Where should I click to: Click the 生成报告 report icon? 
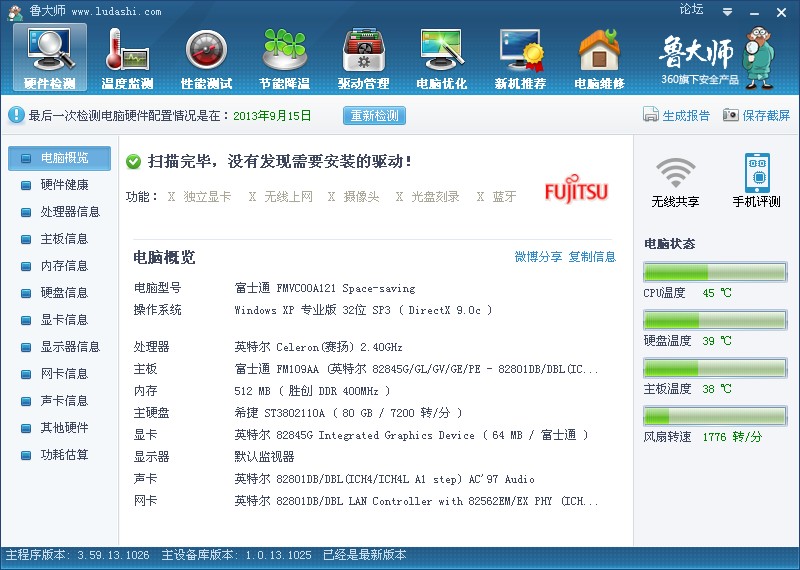pos(651,115)
